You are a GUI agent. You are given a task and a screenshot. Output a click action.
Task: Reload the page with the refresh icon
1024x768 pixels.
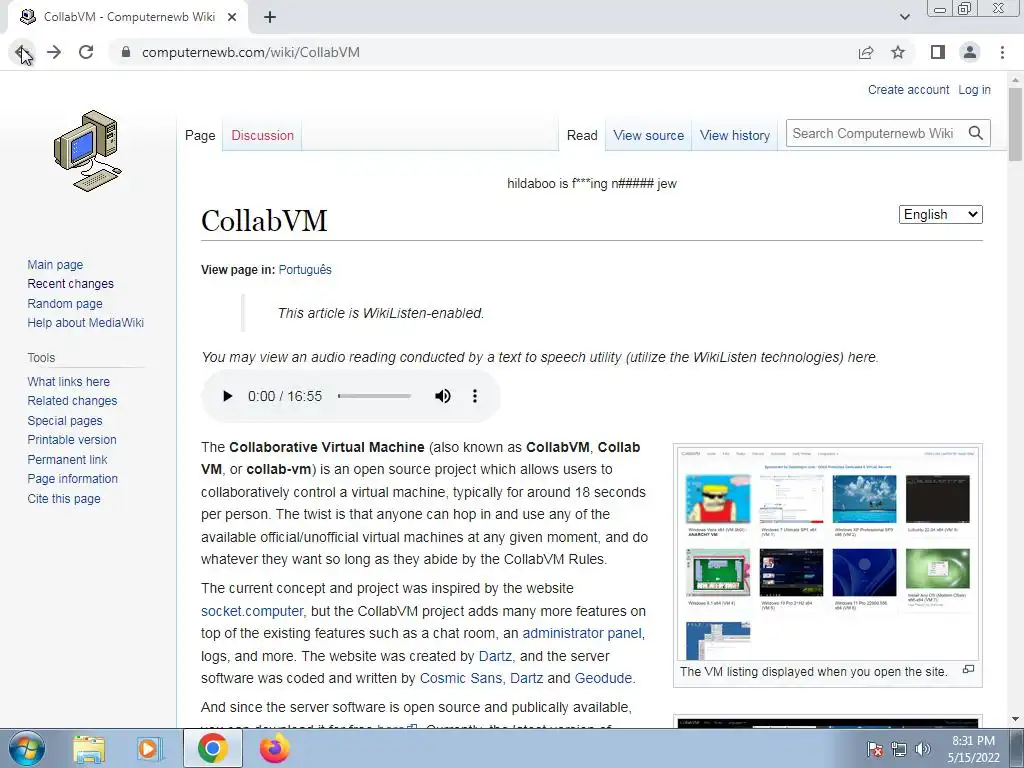coord(86,52)
